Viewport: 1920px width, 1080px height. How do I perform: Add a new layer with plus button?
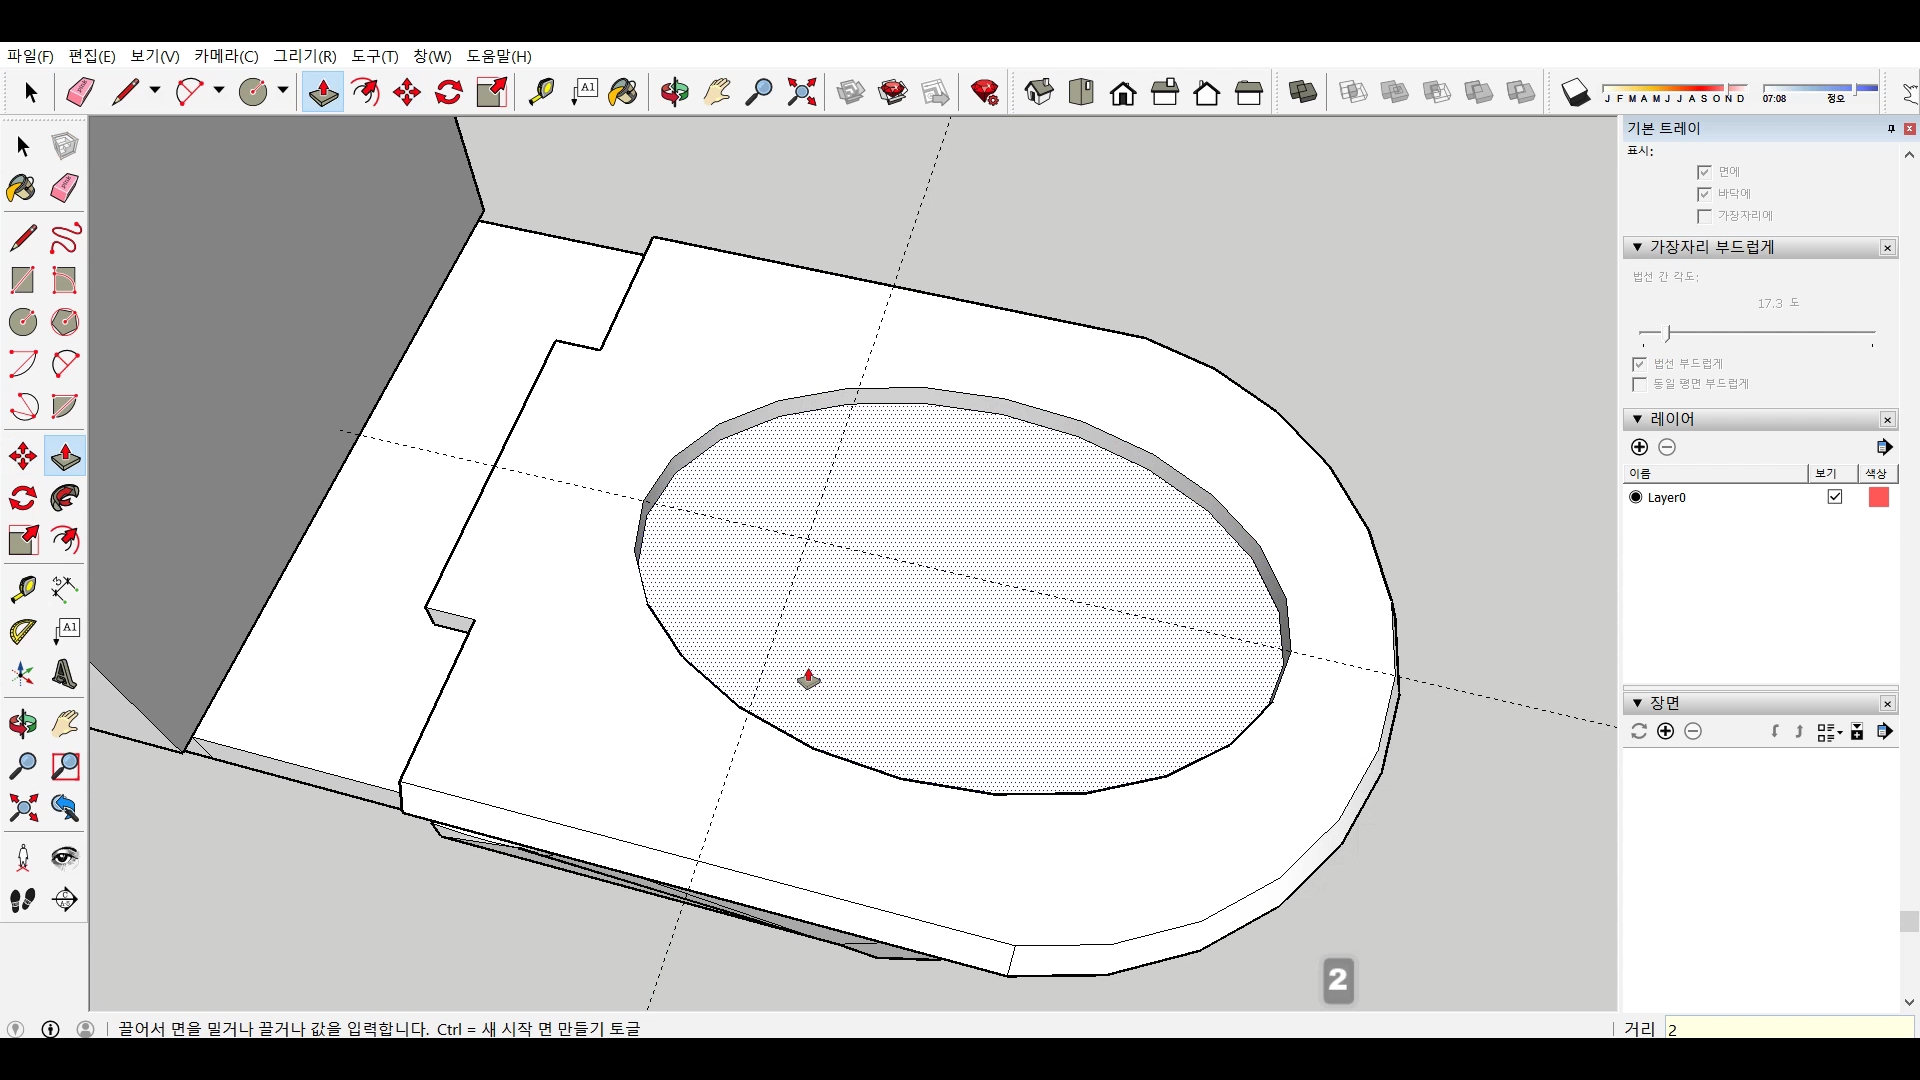click(x=1639, y=447)
